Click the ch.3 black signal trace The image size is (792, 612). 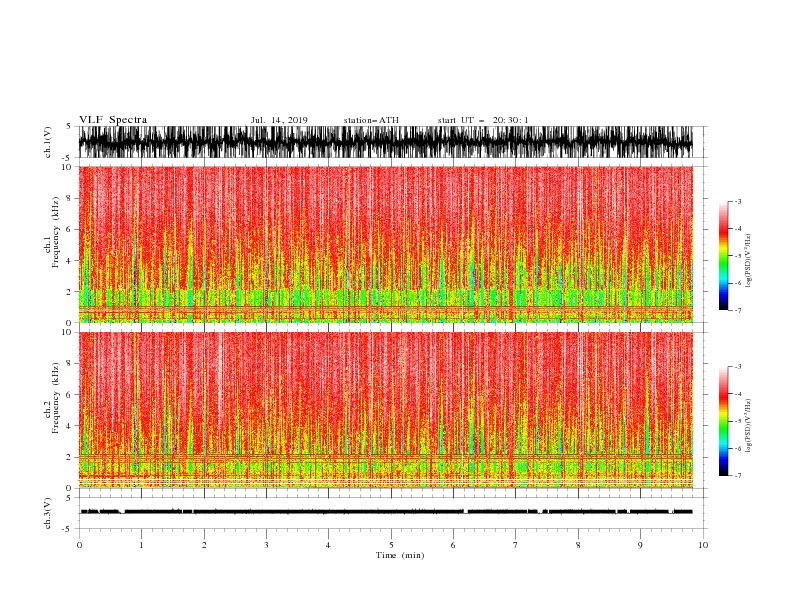click(x=386, y=512)
